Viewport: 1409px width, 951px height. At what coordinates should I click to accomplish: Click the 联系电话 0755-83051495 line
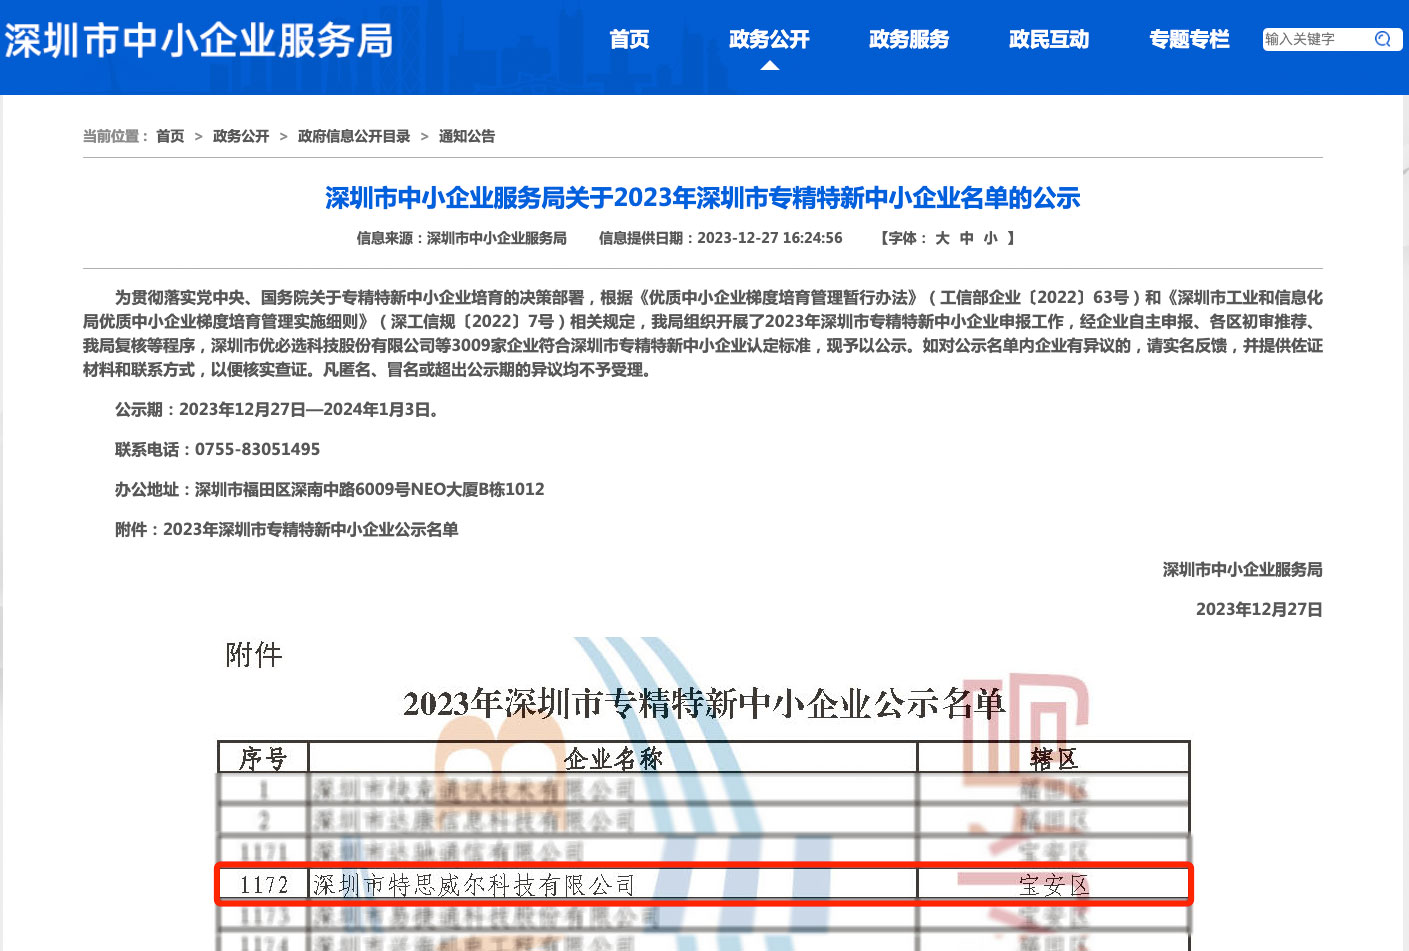click(x=218, y=449)
